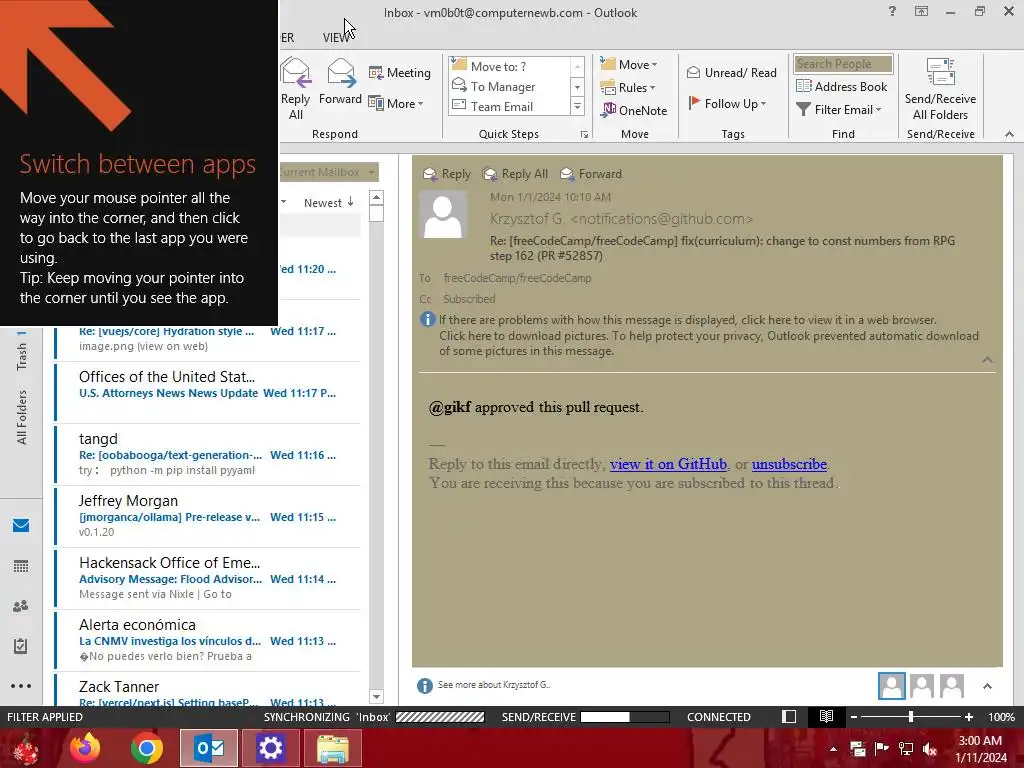Click the Forward ribbon button

pyautogui.click(x=340, y=82)
